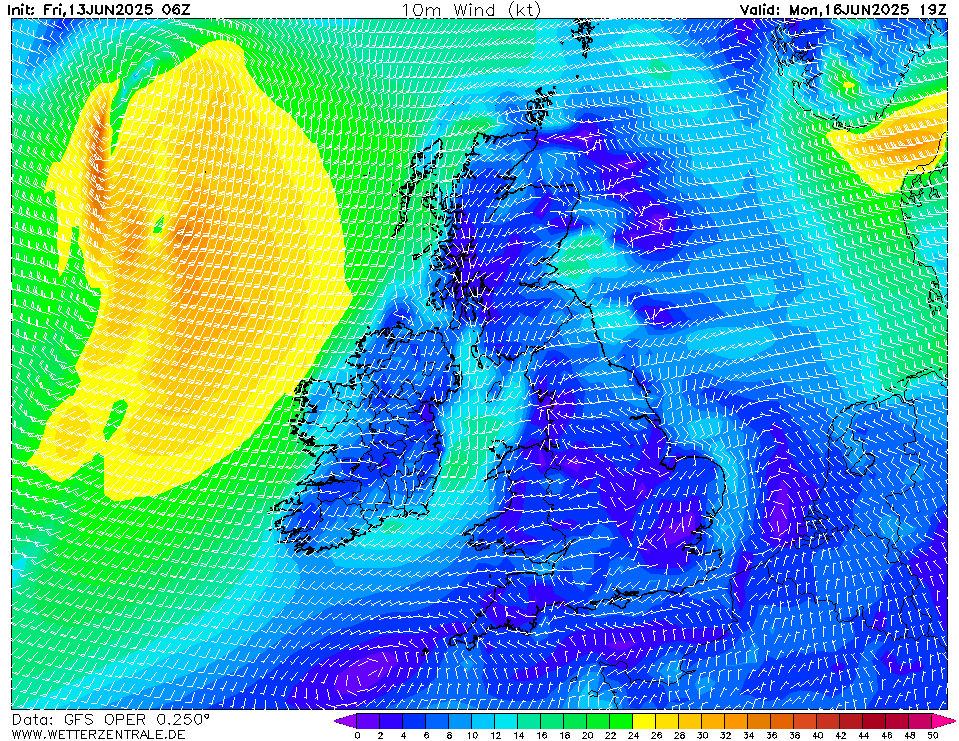Click the '24' label on the wind scale
Image resolution: width=959 pixels, height=741 pixels.
(x=634, y=735)
